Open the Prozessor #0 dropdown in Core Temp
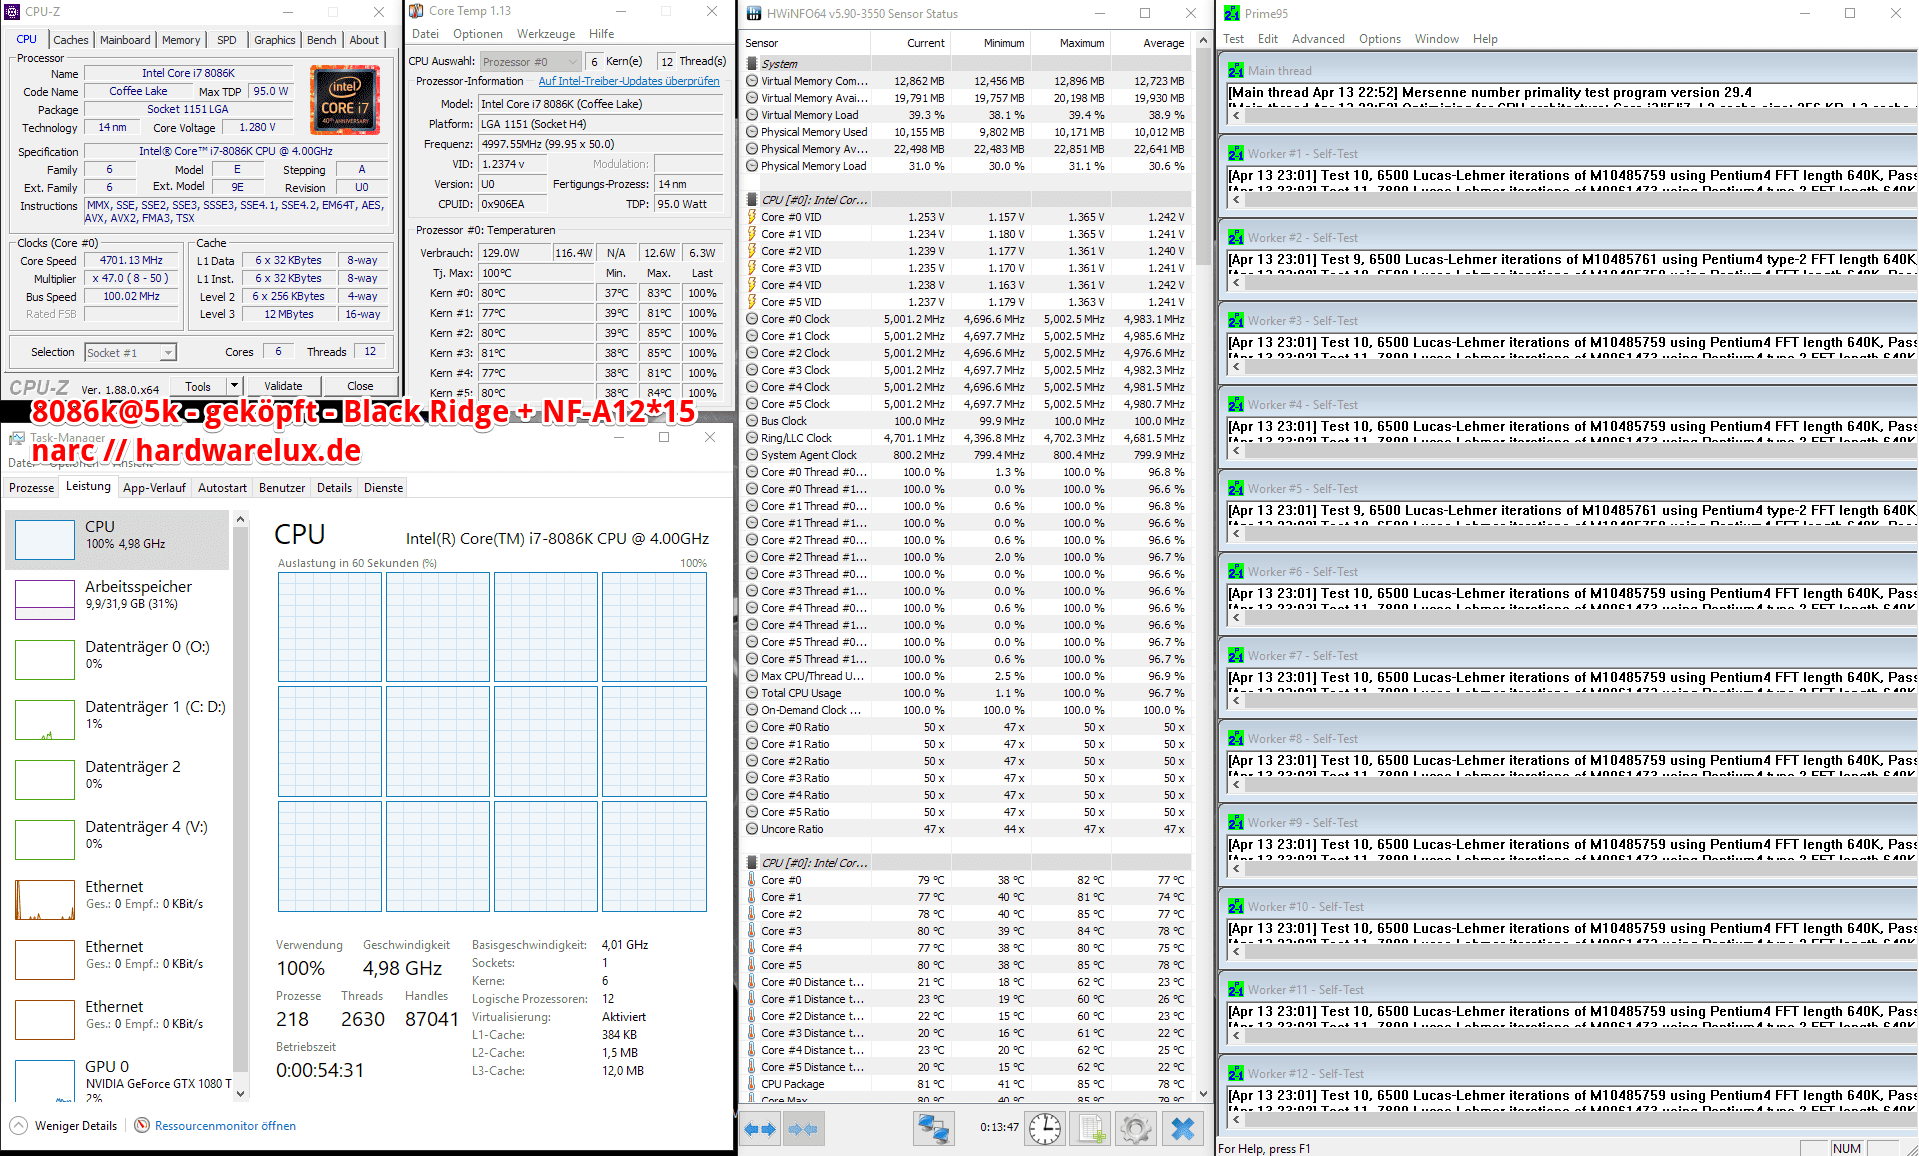The image size is (1919, 1156). coord(531,62)
